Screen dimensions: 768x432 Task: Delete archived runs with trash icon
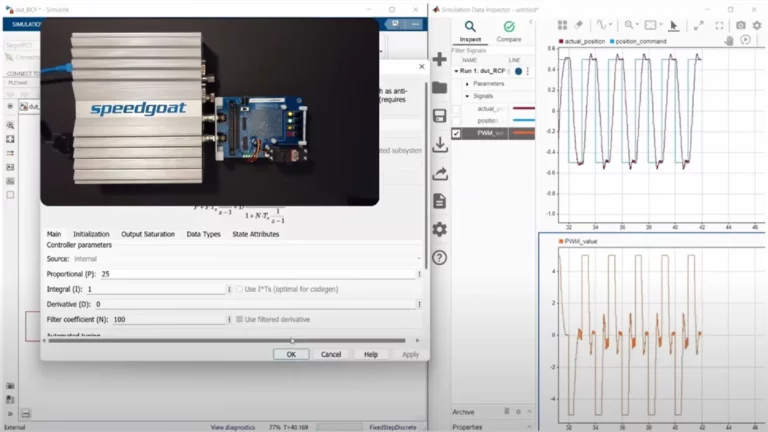pyautogui.click(x=507, y=411)
